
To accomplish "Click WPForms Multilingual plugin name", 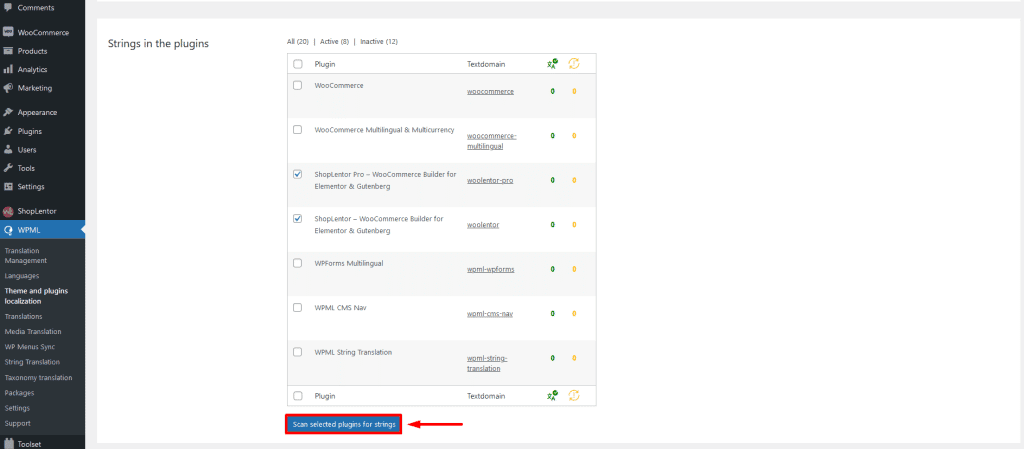I will (349, 263).
